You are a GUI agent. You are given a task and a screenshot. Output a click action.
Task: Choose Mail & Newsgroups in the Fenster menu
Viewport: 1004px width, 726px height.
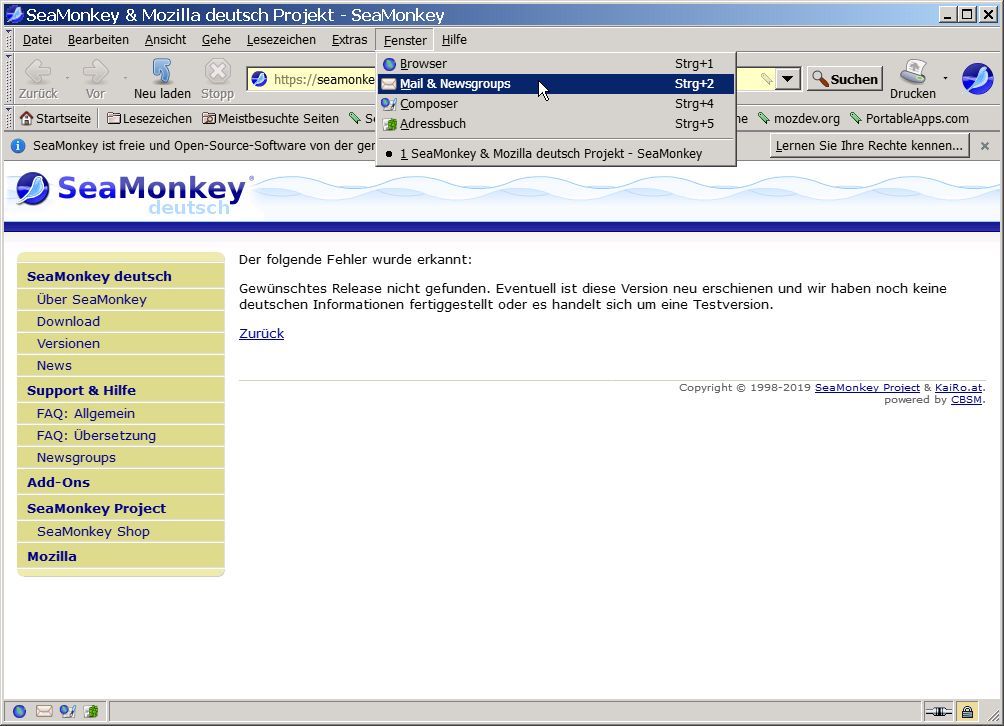pyautogui.click(x=556, y=84)
